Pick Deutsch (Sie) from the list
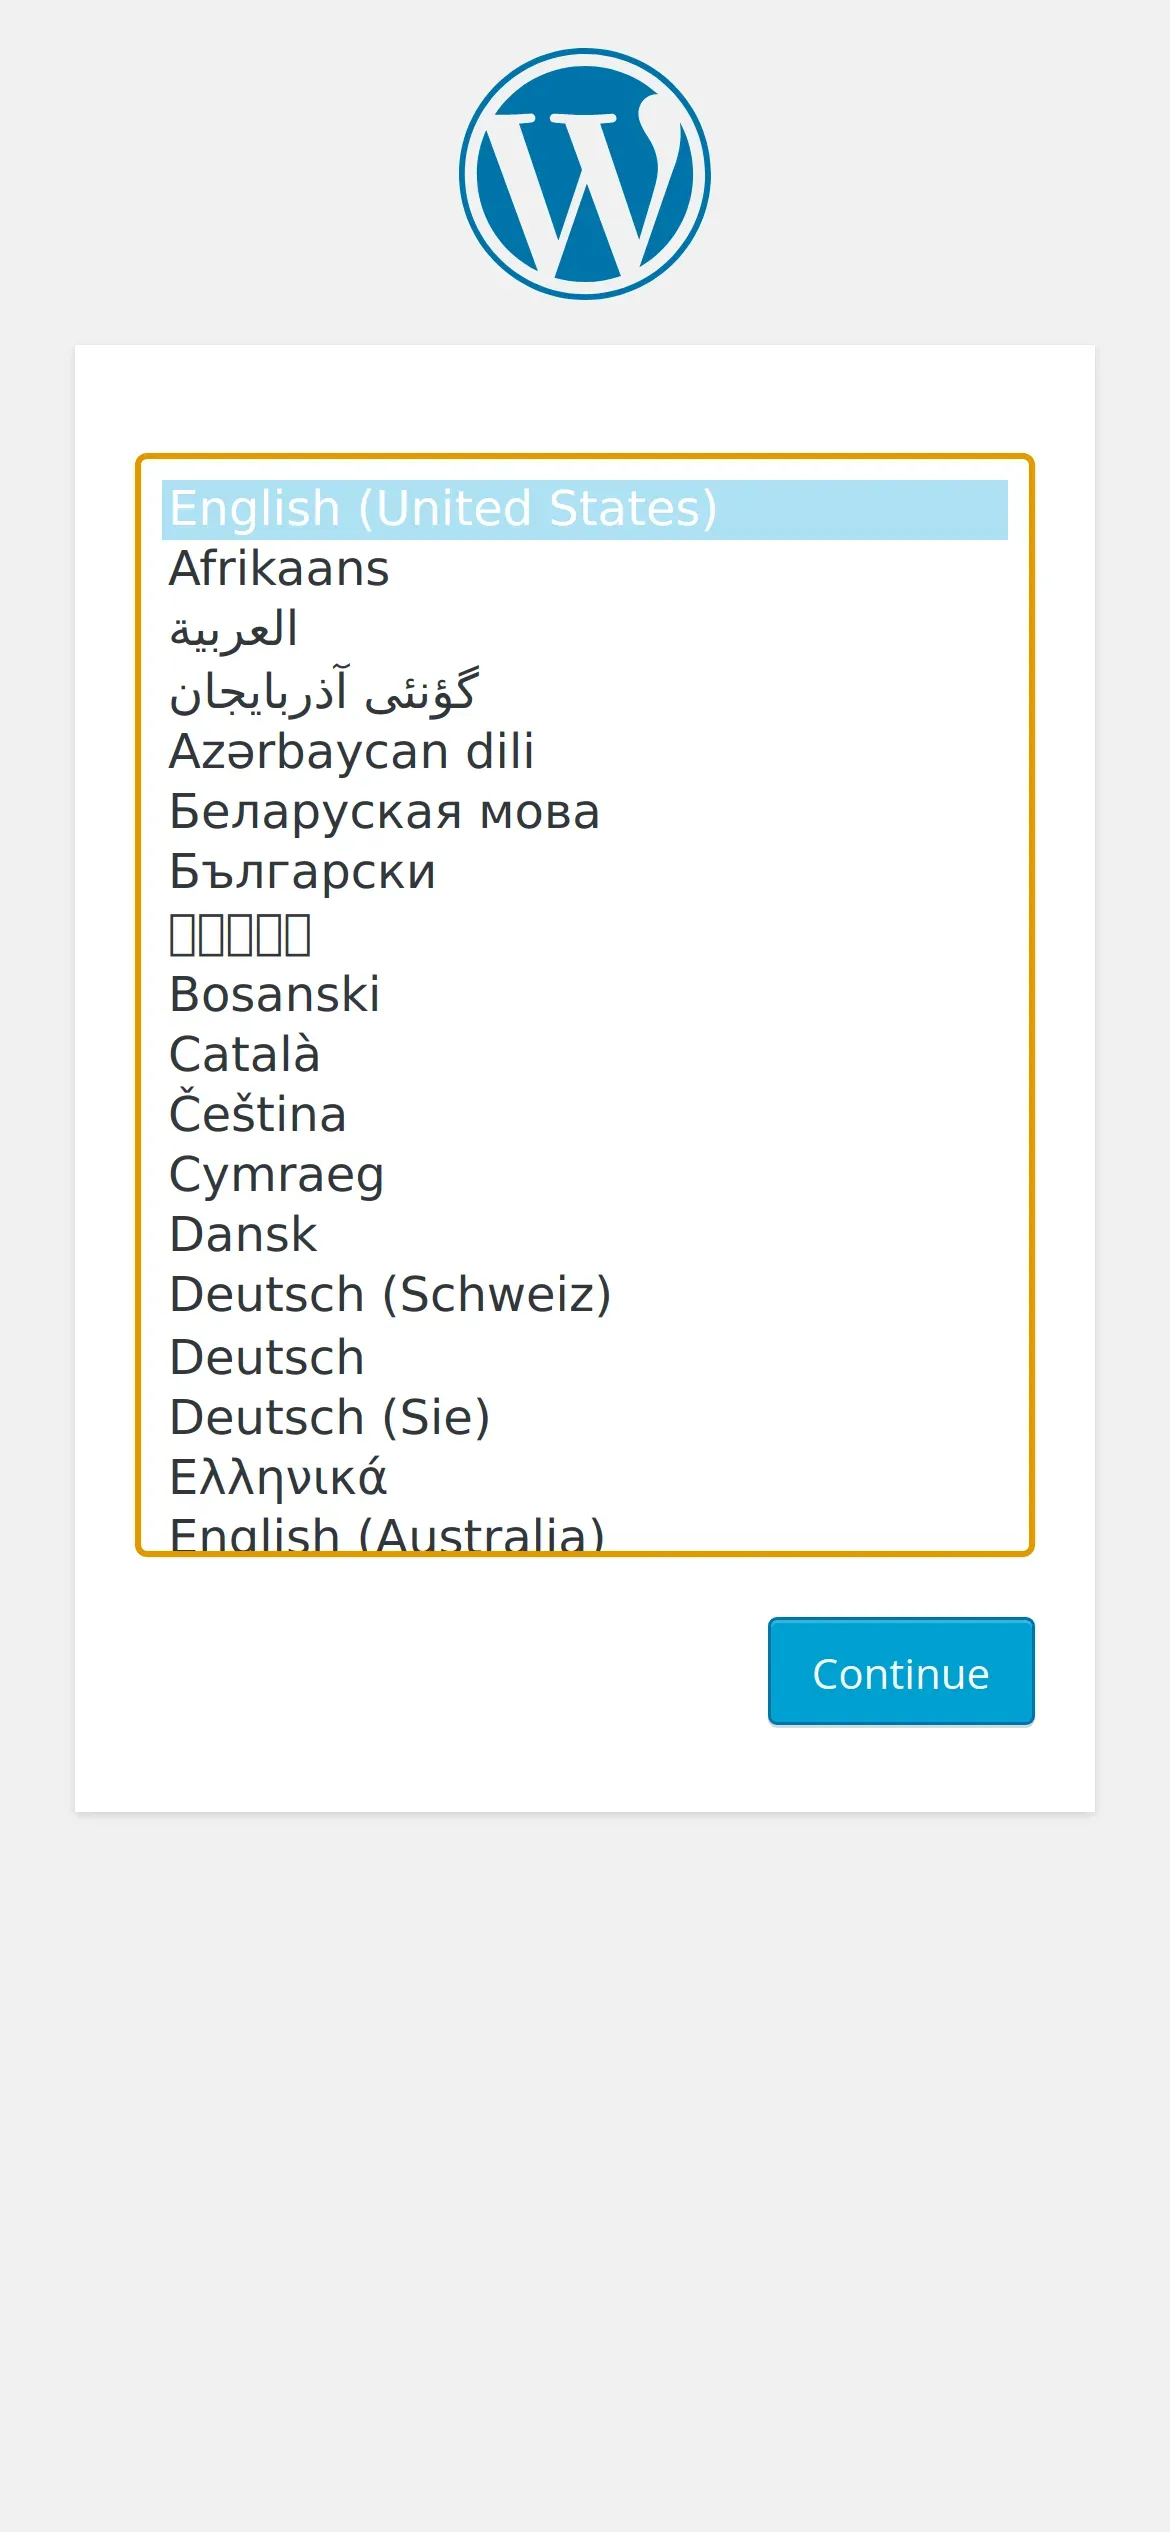1170x2532 pixels. (x=330, y=1418)
